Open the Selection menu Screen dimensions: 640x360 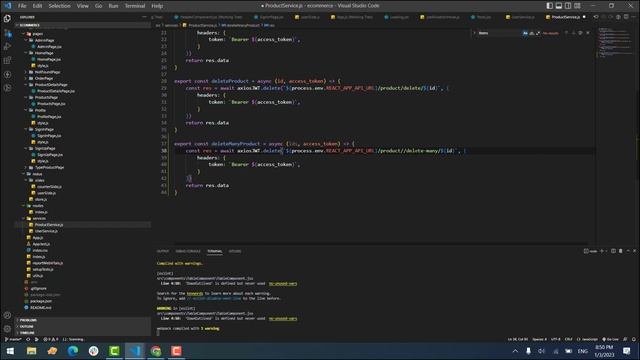(60, 6)
